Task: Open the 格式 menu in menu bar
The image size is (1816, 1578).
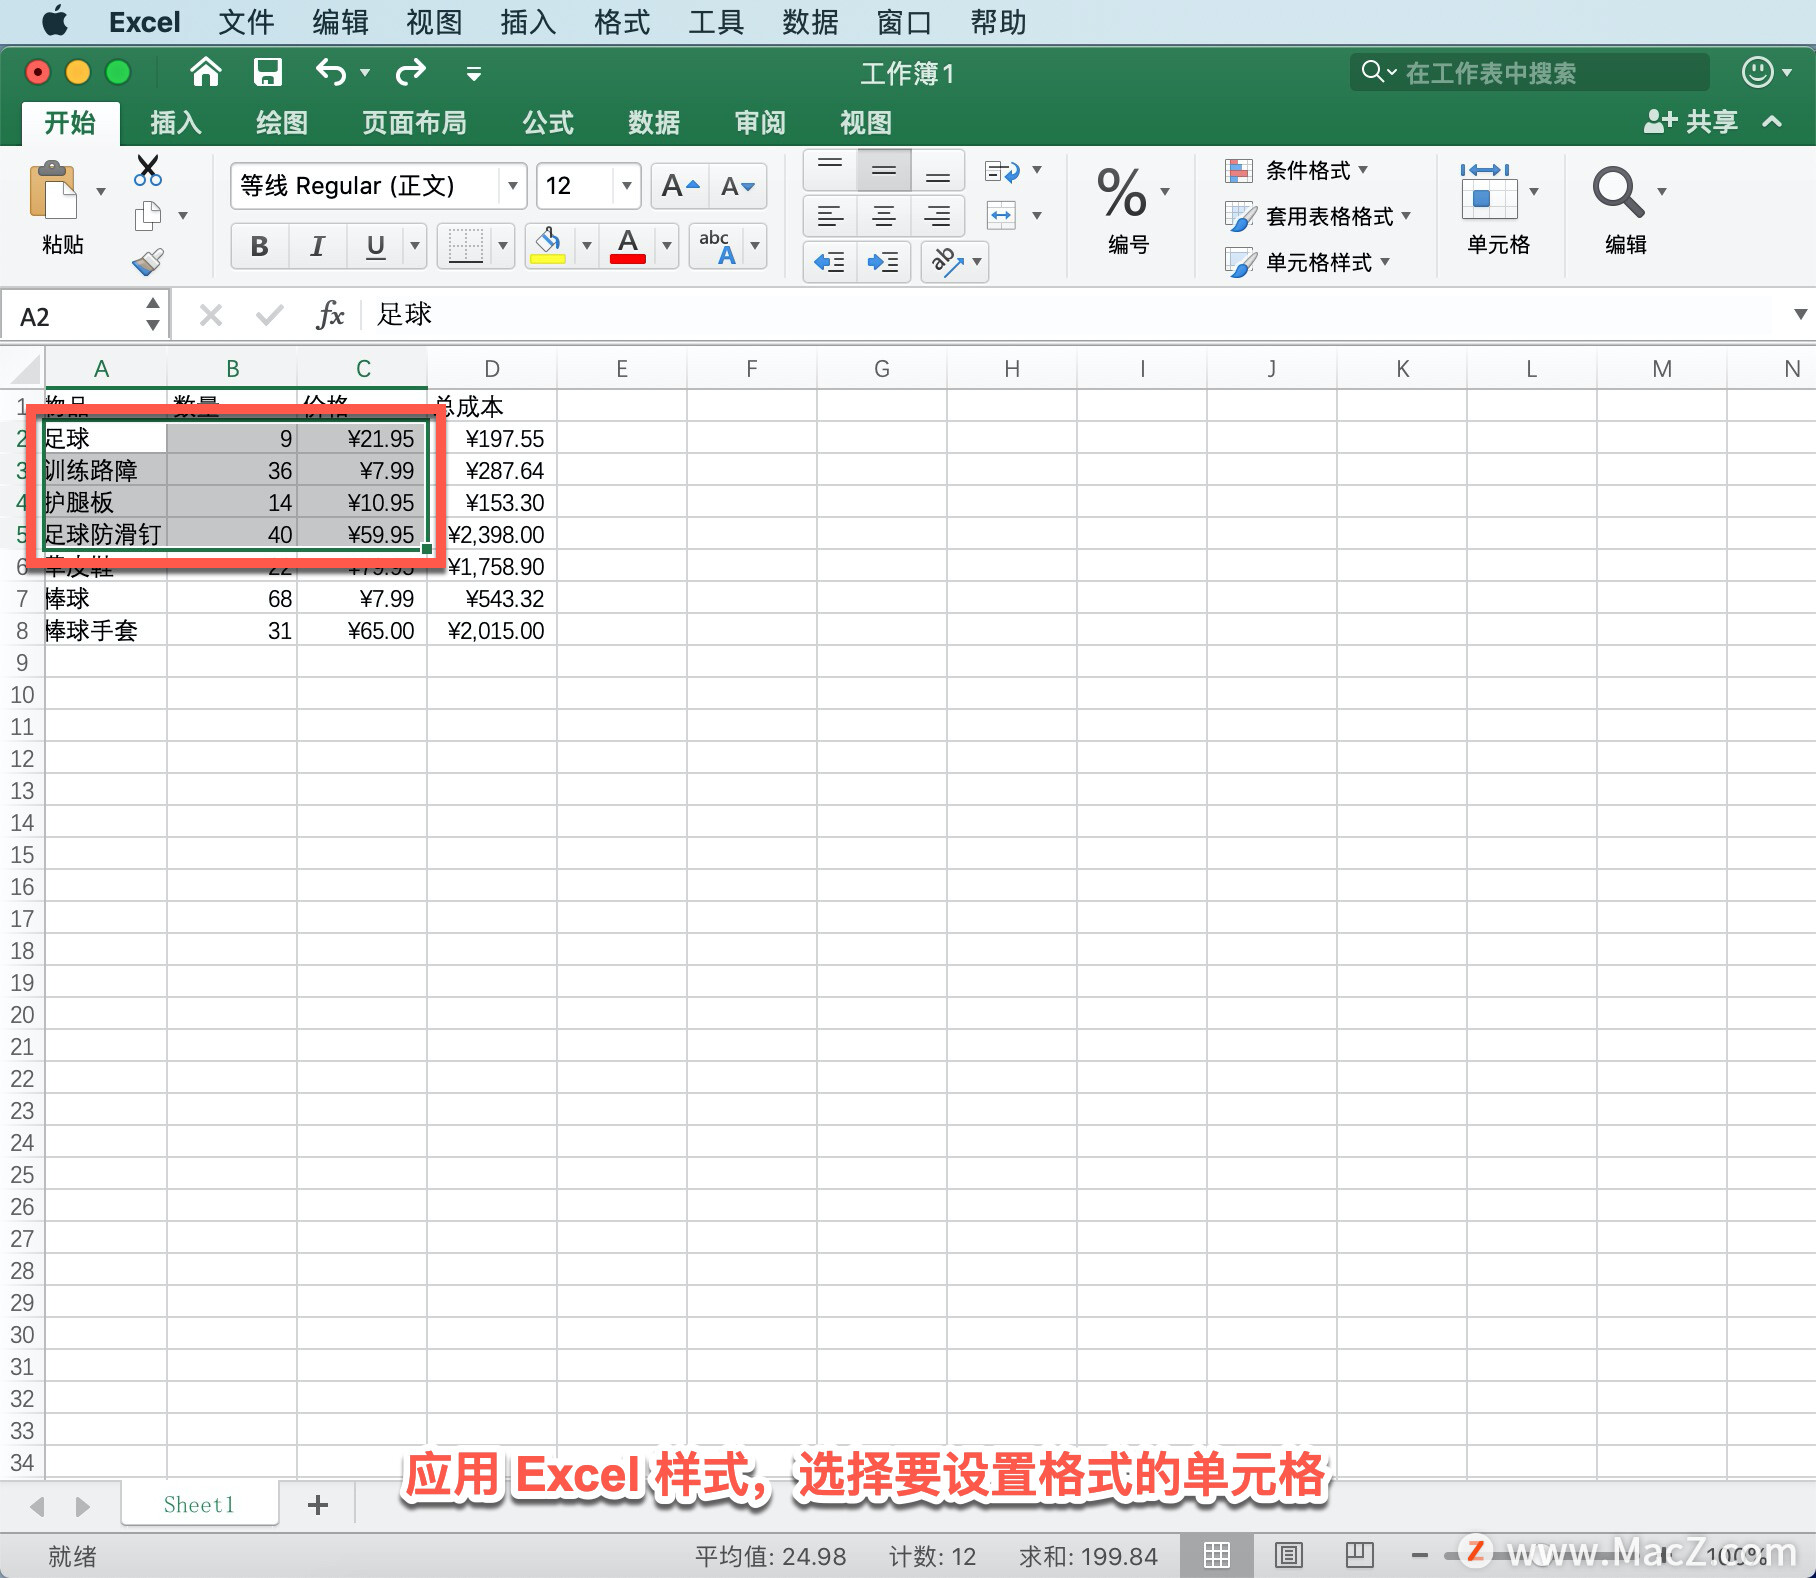Action: click(x=622, y=22)
